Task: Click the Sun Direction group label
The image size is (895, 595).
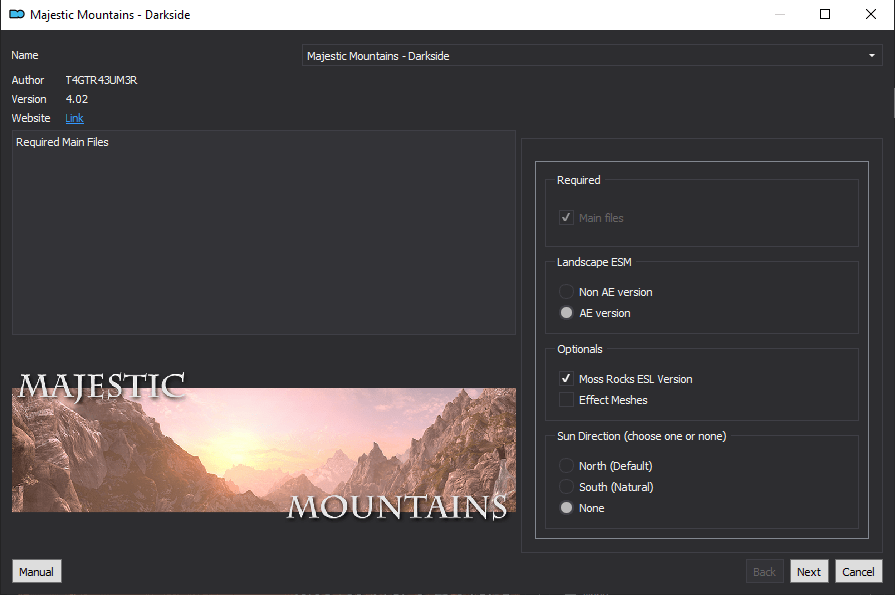Action: tap(642, 436)
